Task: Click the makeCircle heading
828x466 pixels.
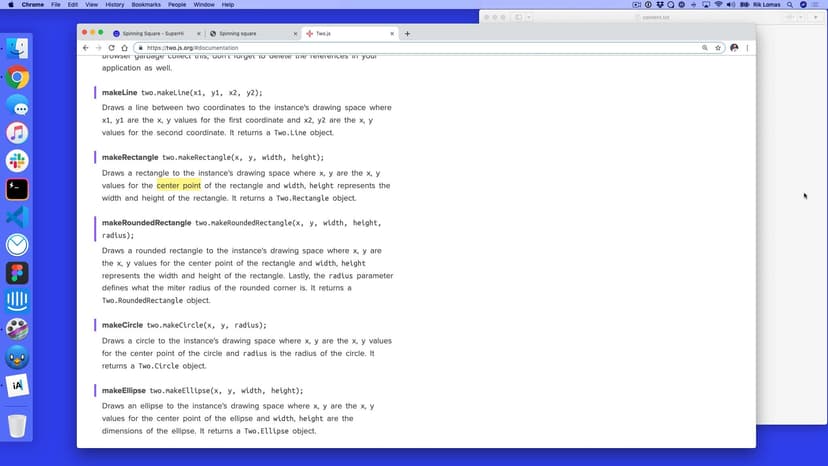Action: tap(122, 325)
